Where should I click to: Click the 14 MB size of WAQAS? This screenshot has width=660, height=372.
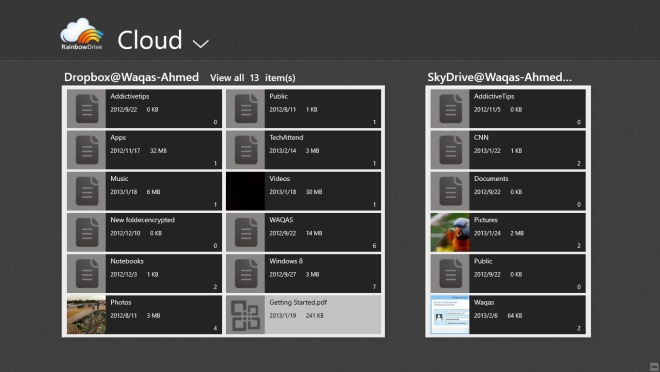click(x=314, y=233)
